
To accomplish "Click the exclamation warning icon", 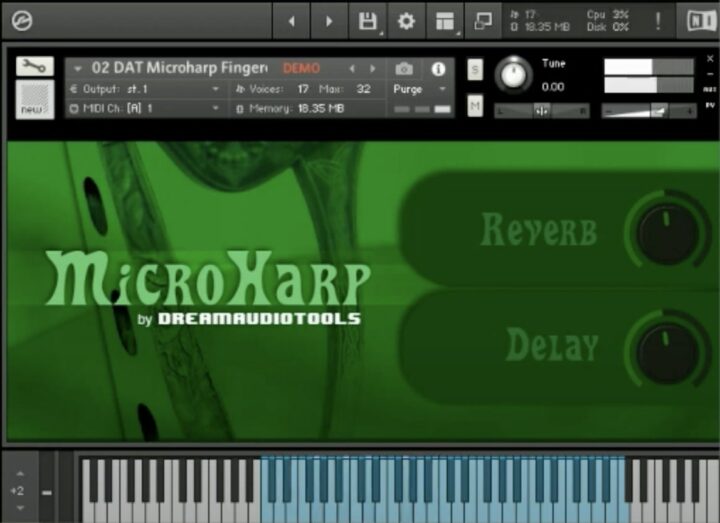I will tap(657, 21).
